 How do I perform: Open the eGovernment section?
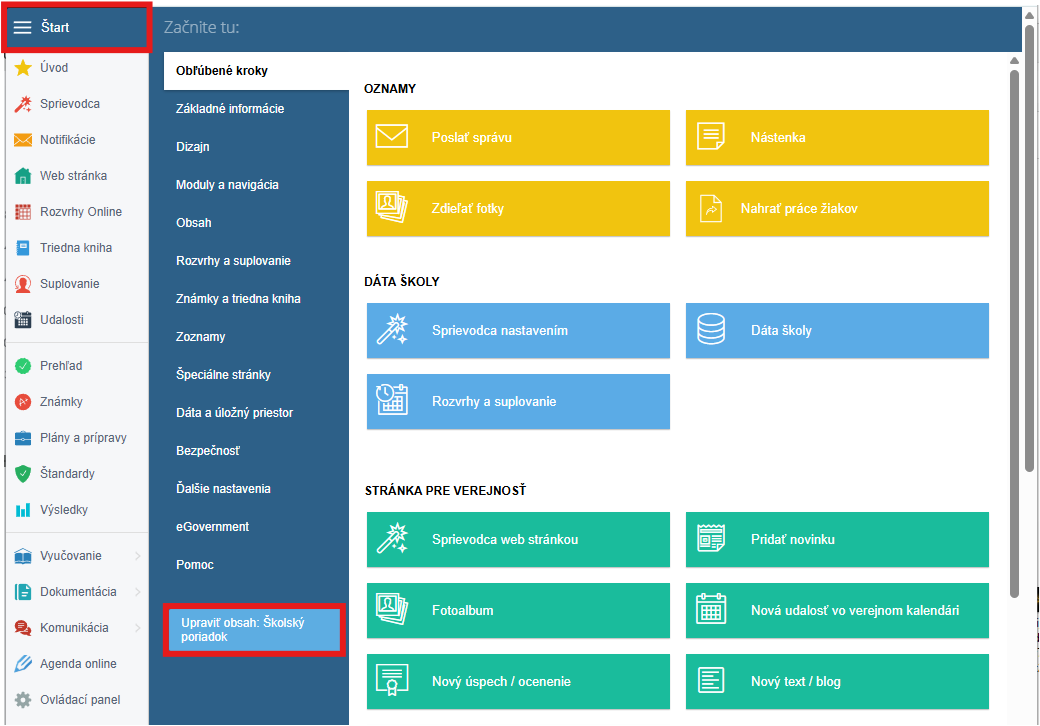point(256,526)
